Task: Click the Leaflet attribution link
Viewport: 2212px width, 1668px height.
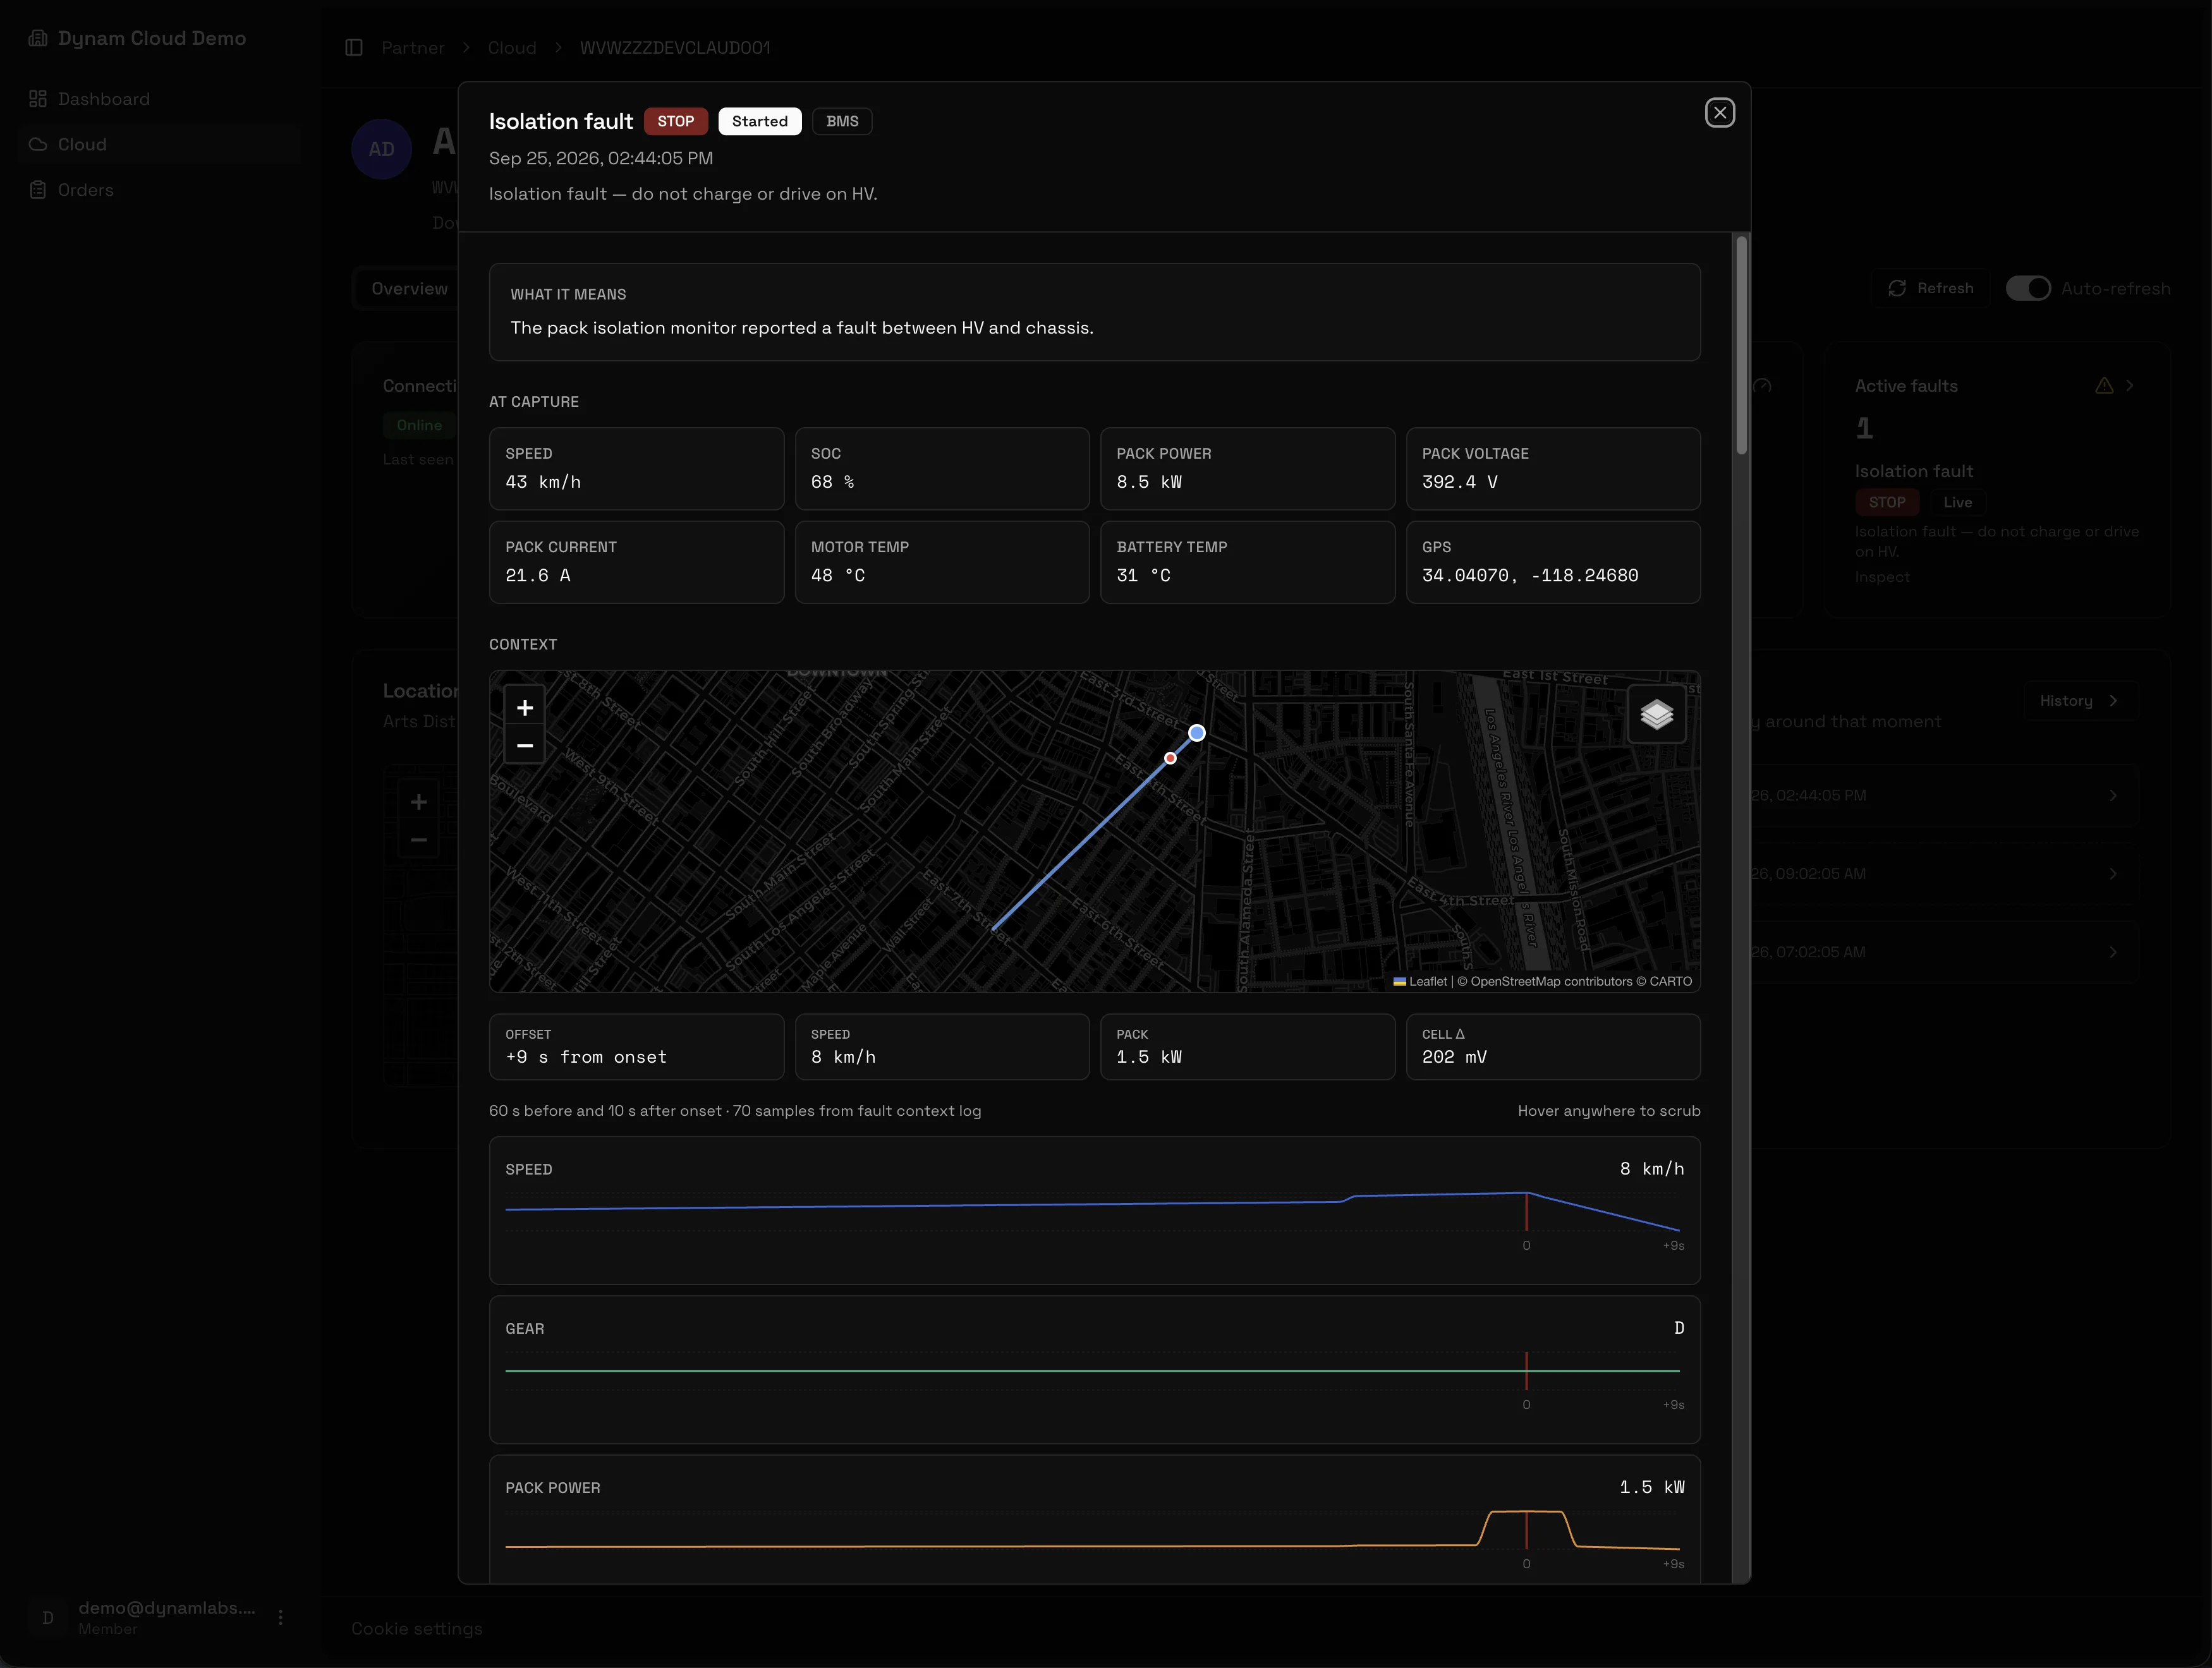Action: point(1420,981)
